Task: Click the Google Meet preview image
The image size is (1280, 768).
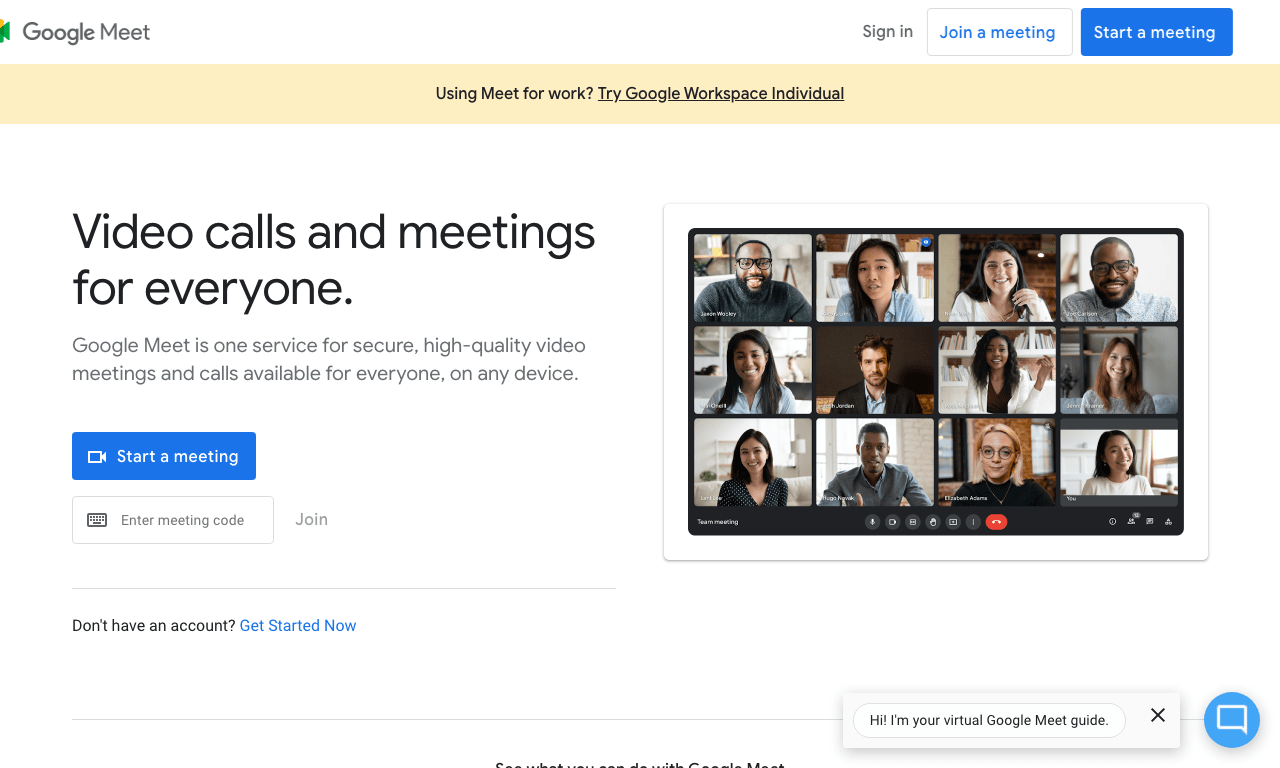Action: 936,382
